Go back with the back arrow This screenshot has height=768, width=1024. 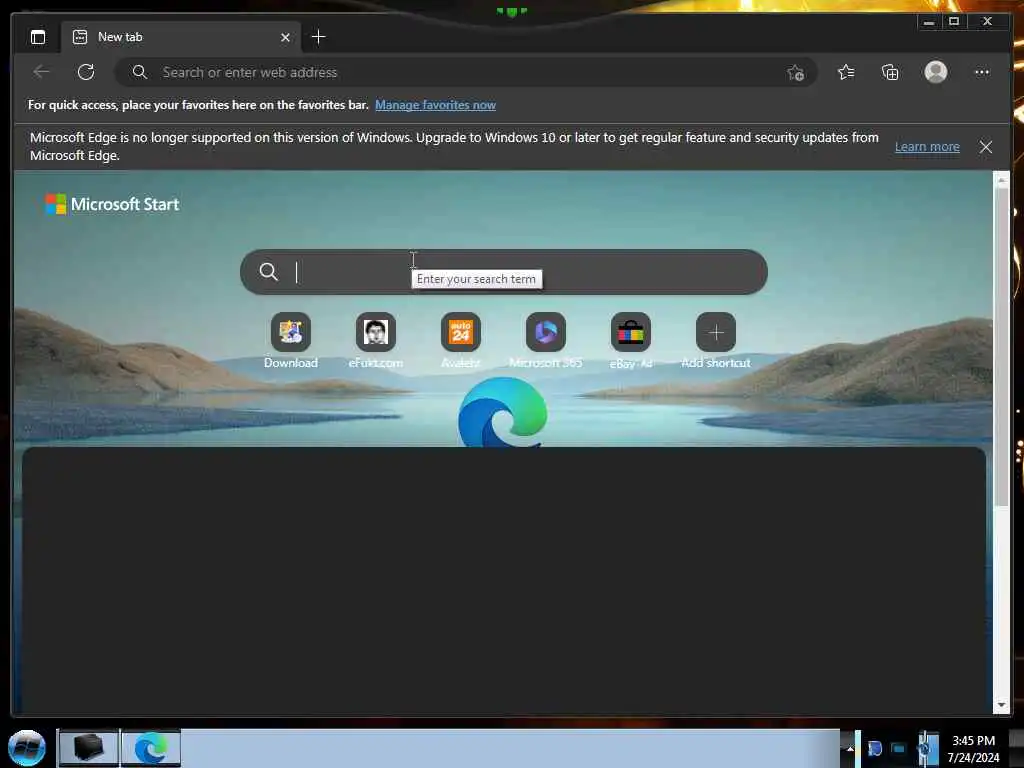(41, 72)
